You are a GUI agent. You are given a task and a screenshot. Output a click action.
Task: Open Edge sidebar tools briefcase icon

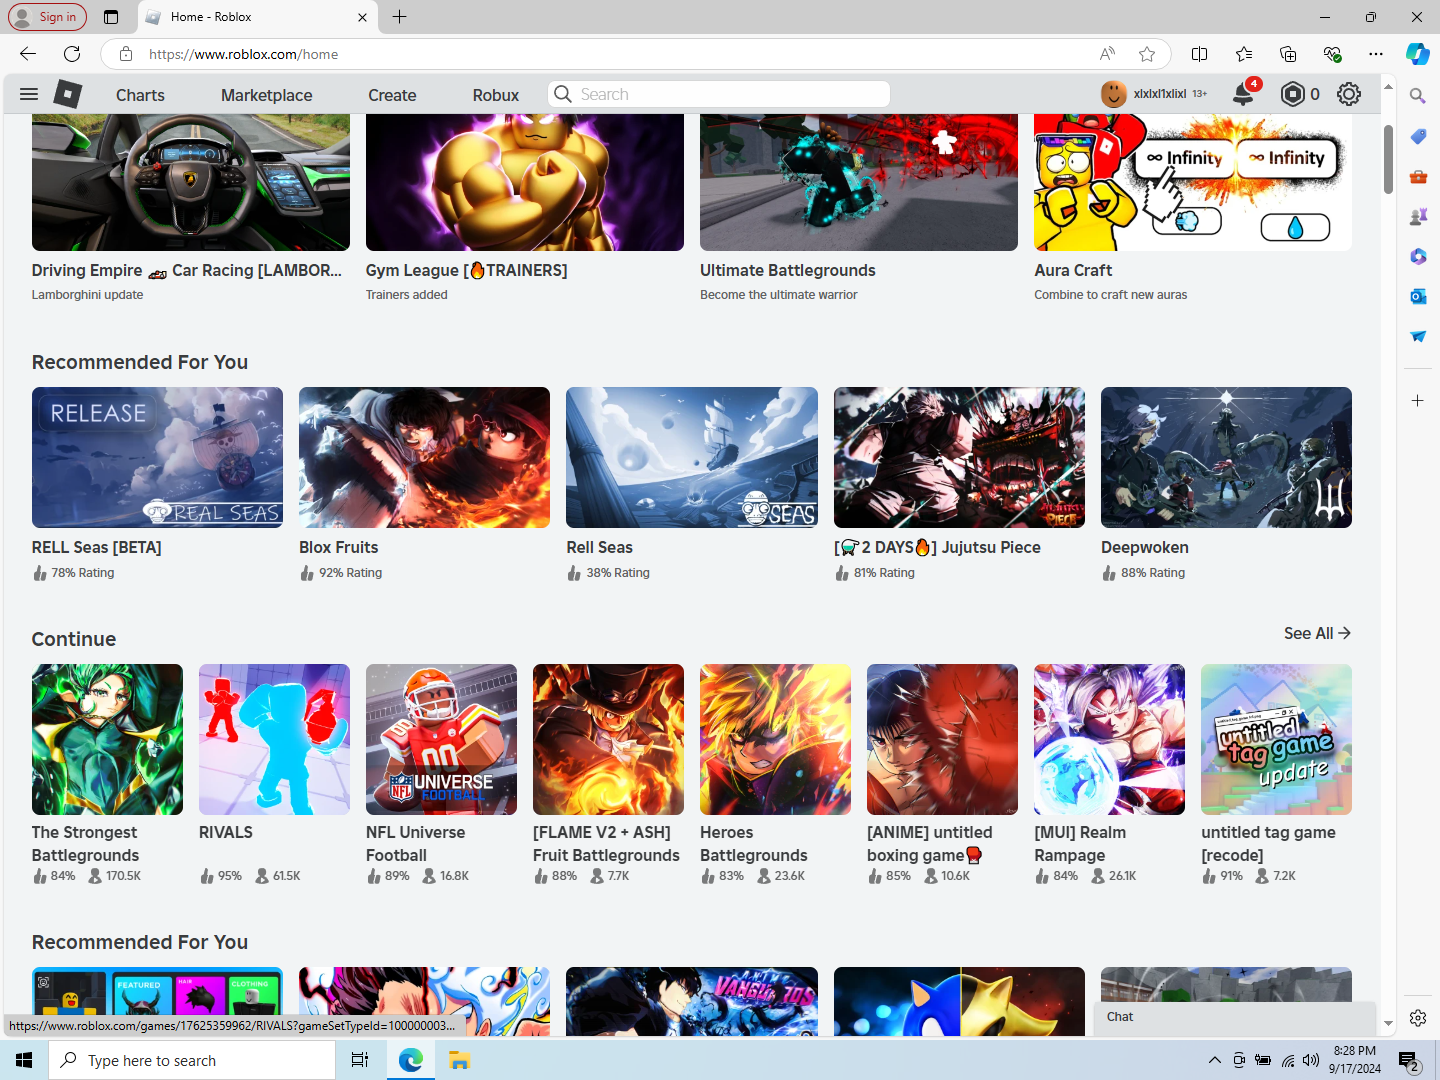click(x=1418, y=176)
